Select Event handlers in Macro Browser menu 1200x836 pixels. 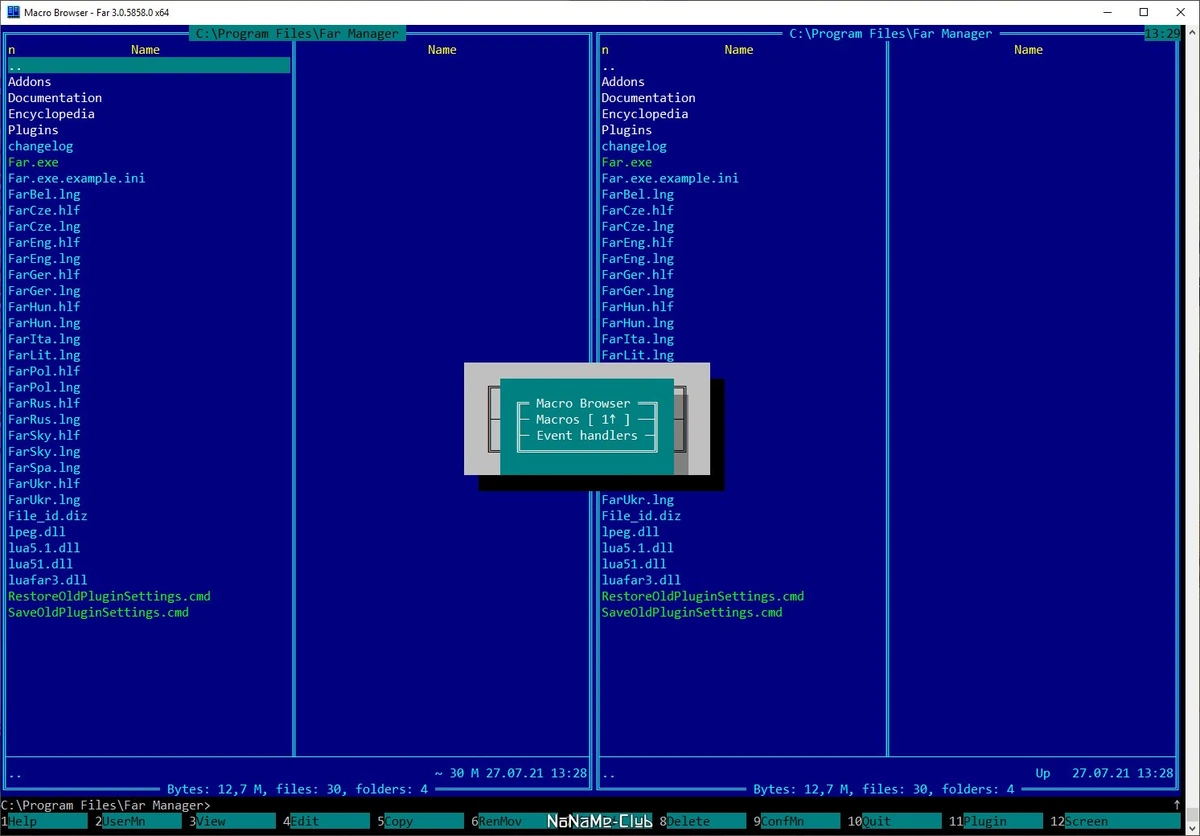click(x=587, y=435)
